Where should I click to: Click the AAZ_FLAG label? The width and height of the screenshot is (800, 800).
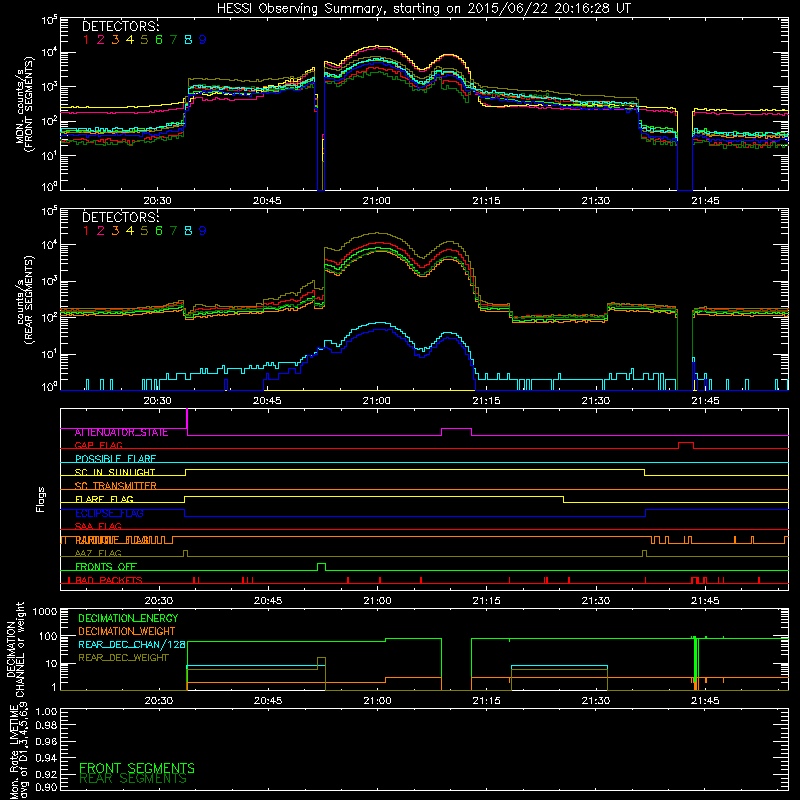click(98, 553)
